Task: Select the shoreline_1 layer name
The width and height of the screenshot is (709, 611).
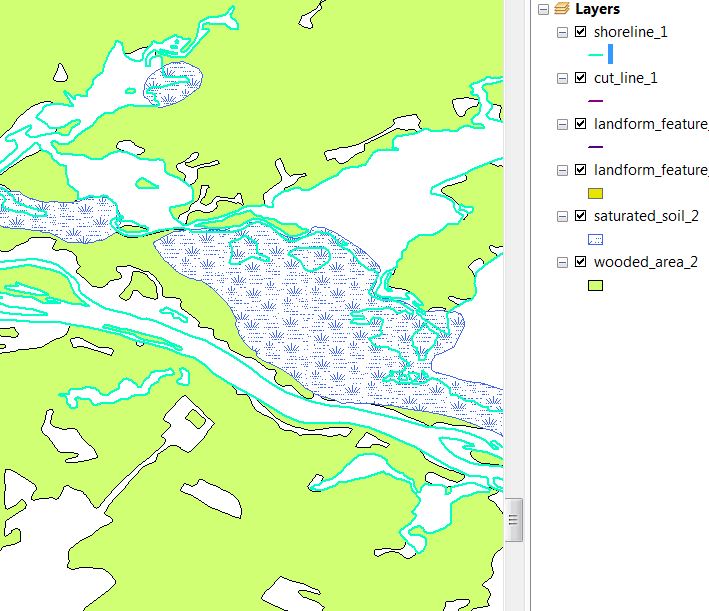Action: pos(630,32)
